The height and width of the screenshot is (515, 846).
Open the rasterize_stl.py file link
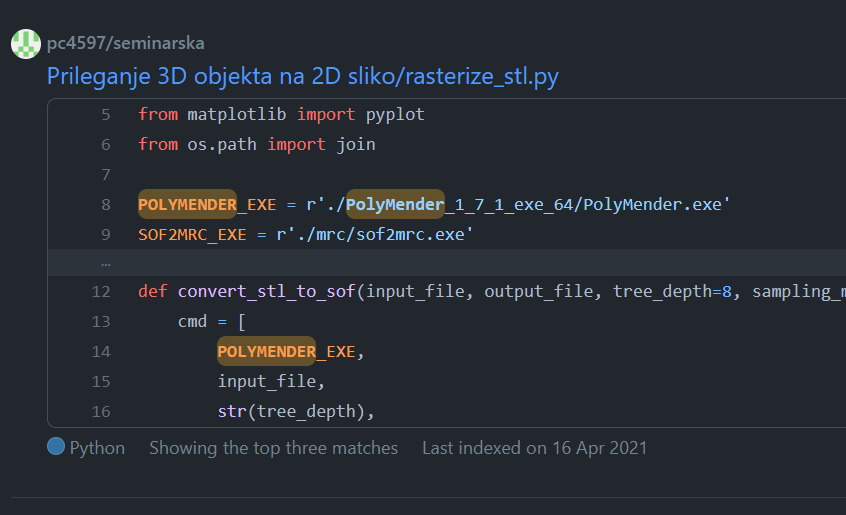click(x=303, y=76)
